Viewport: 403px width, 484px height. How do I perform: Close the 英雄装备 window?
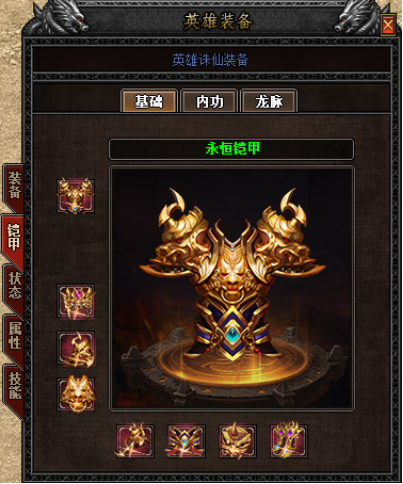click(388, 25)
